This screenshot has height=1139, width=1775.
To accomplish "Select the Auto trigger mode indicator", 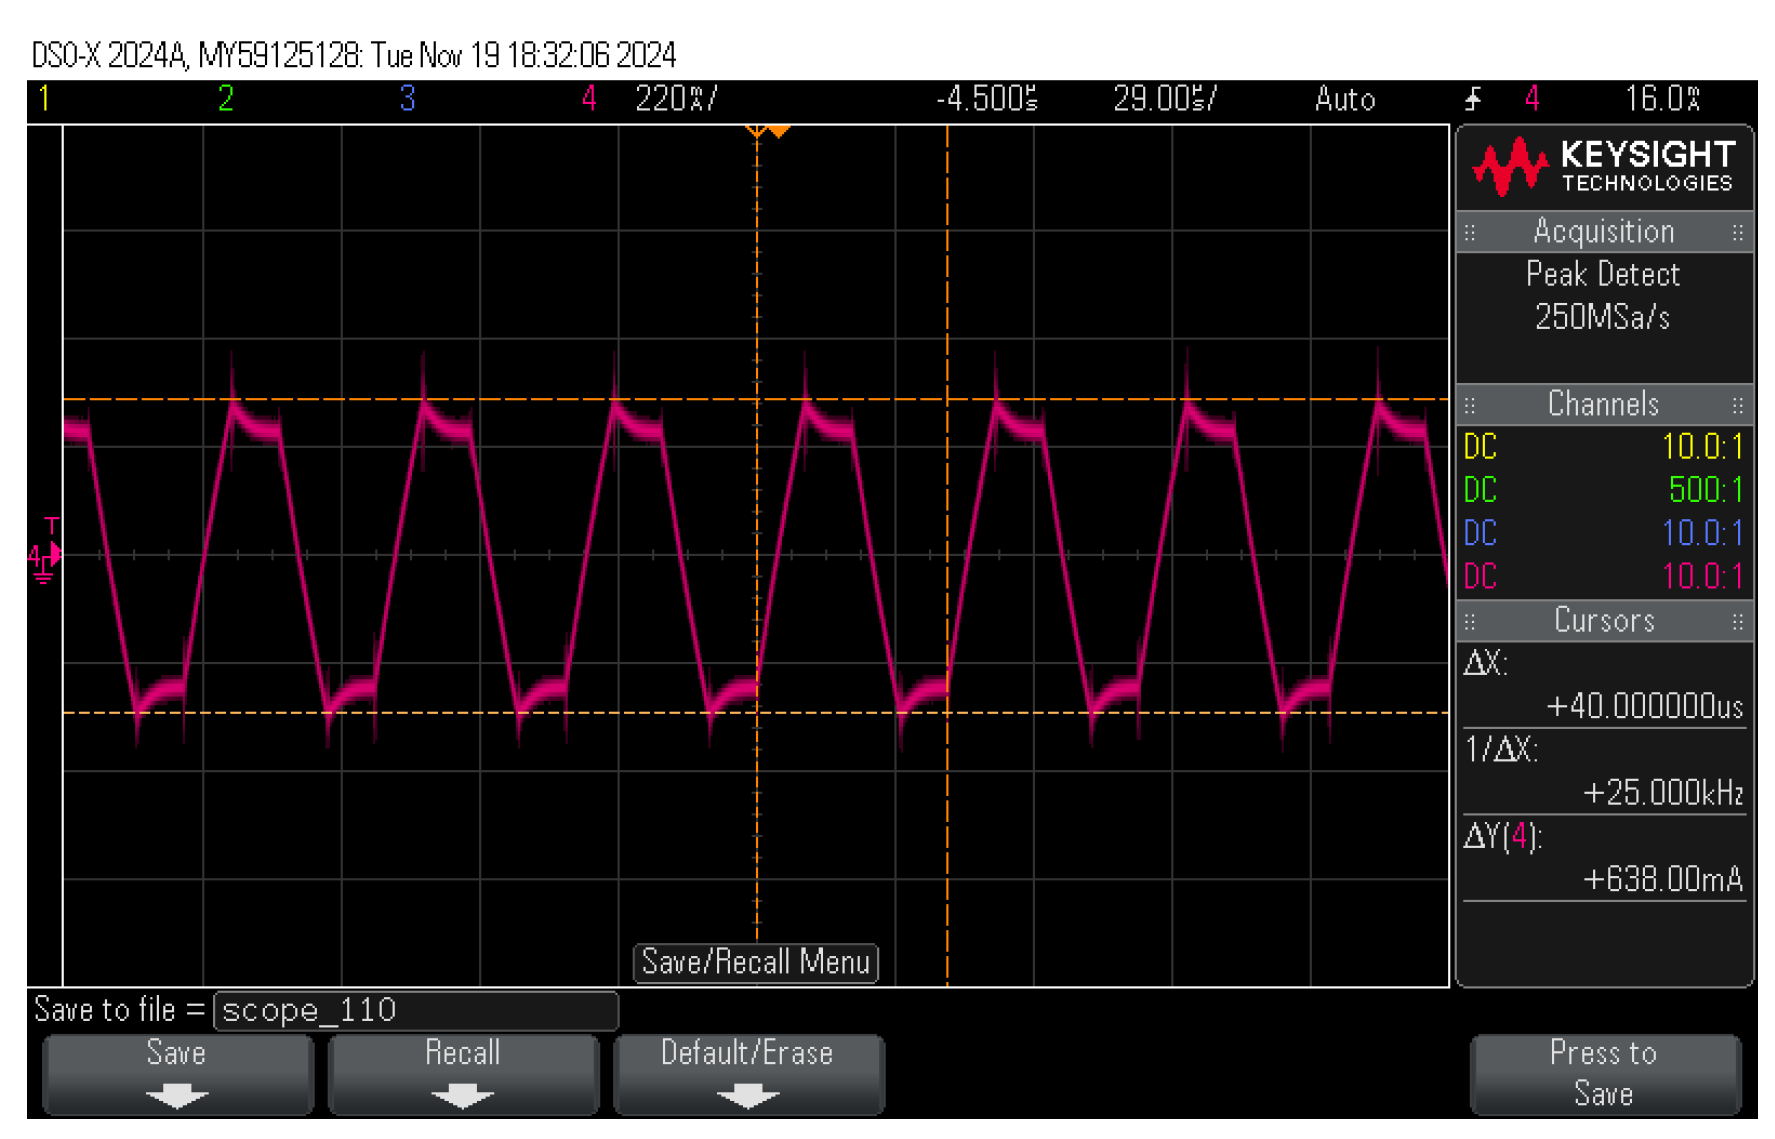I will point(1344,99).
